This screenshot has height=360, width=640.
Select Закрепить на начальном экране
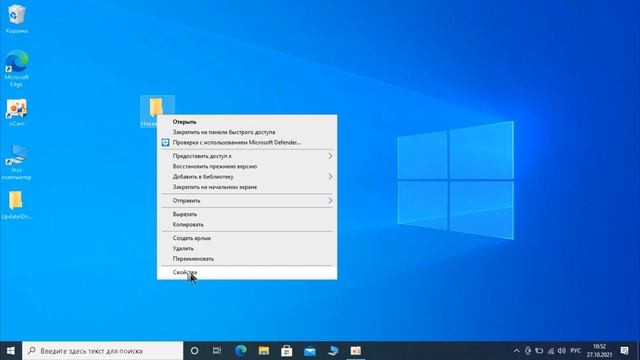point(247,187)
